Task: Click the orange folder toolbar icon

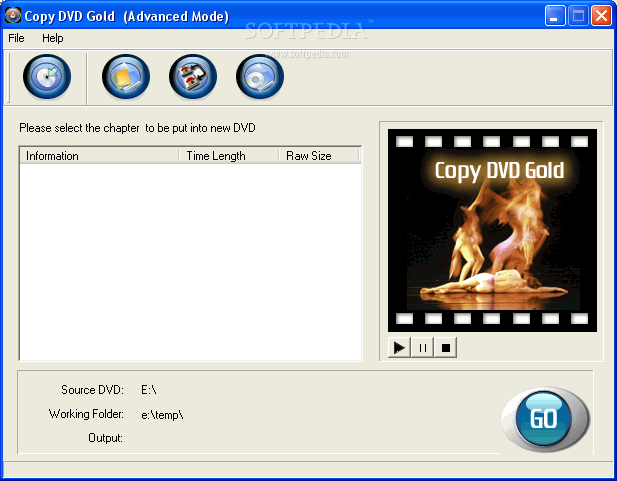Action: [x=126, y=76]
